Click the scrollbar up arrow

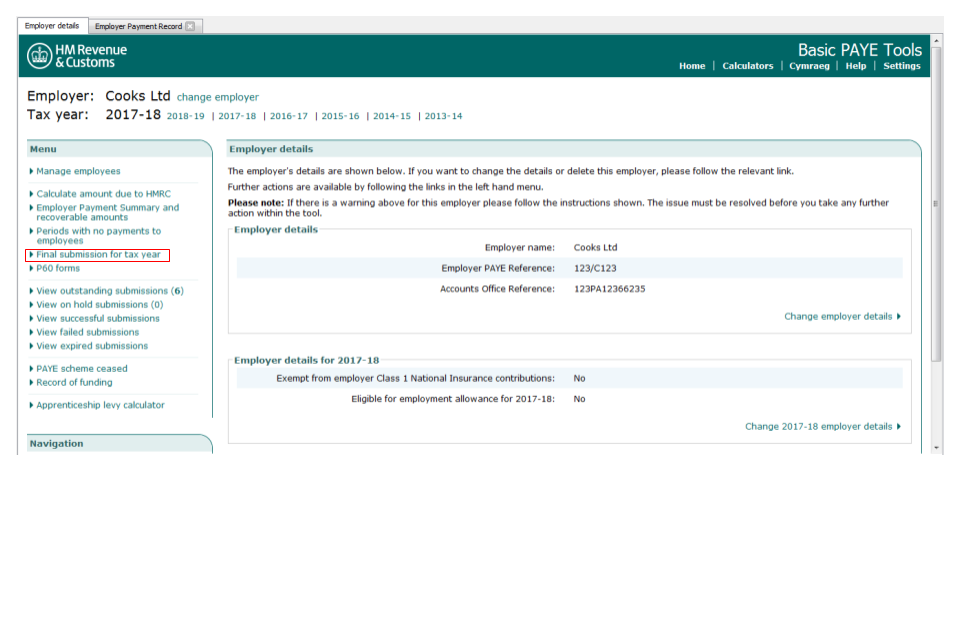point(936,41)
